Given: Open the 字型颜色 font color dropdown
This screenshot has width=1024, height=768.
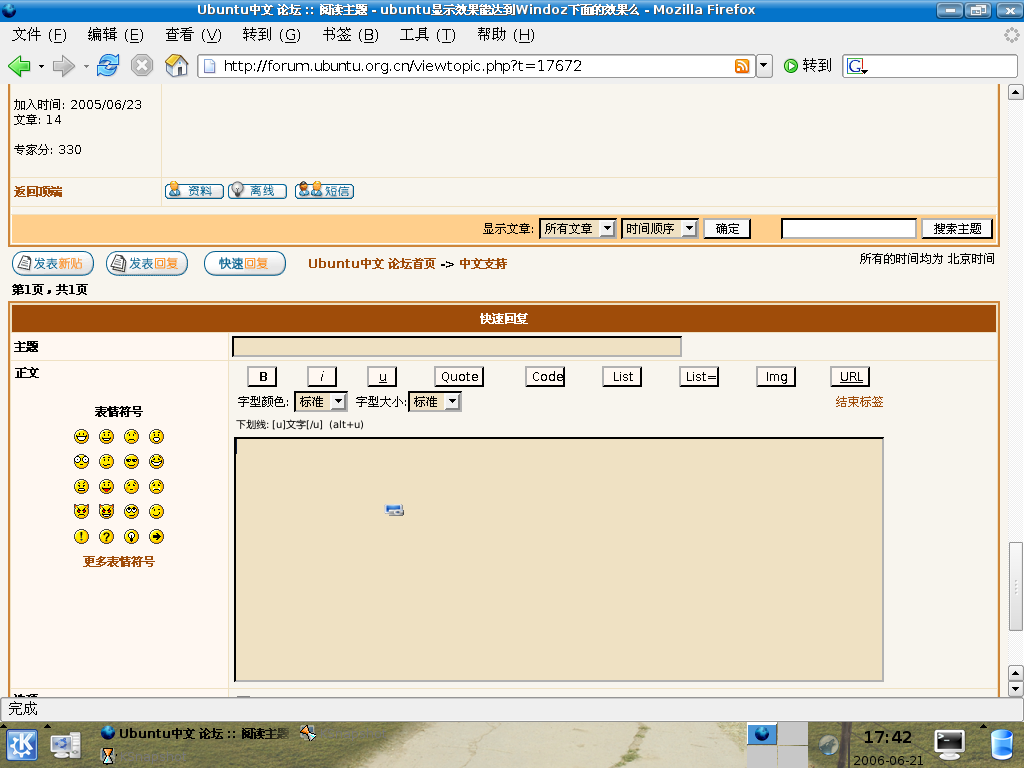Looking at the screenshot, I should pyautogui.click(x=321, y=402).
